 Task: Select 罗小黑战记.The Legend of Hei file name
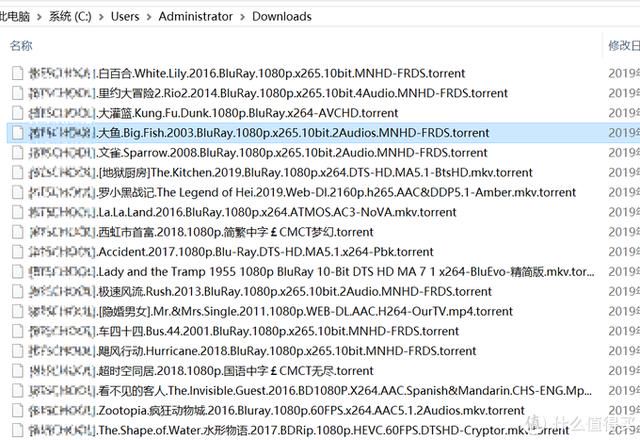point(302,192)
